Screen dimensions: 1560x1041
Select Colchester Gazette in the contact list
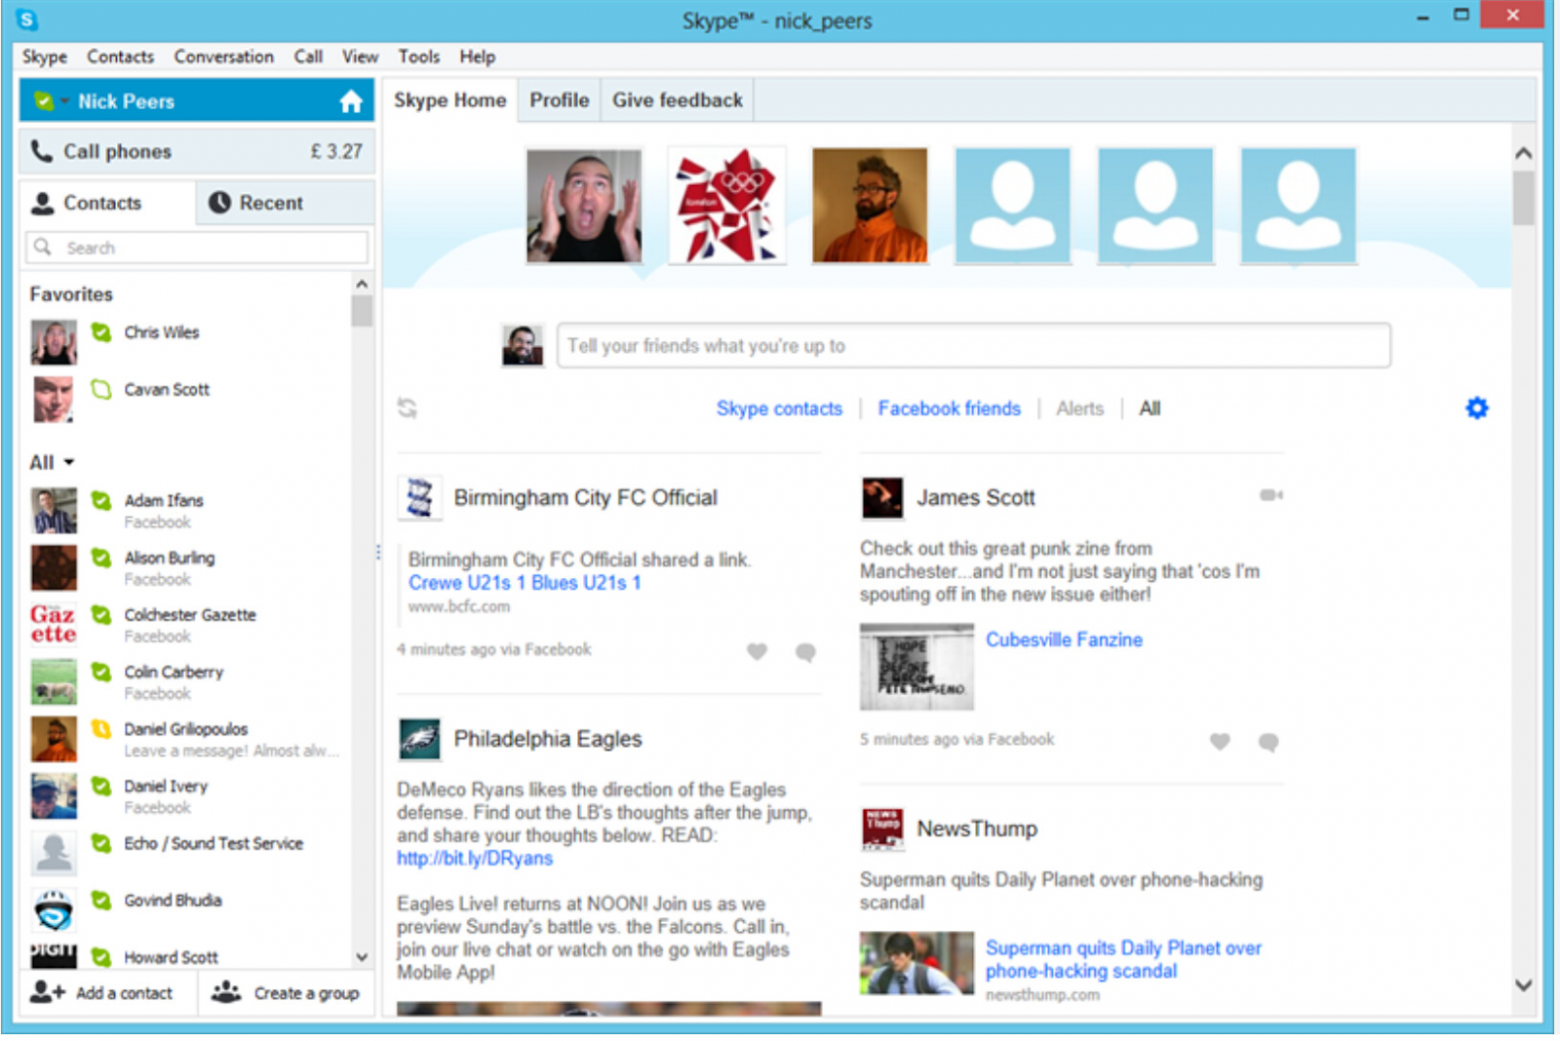click(x=188, y=624)
